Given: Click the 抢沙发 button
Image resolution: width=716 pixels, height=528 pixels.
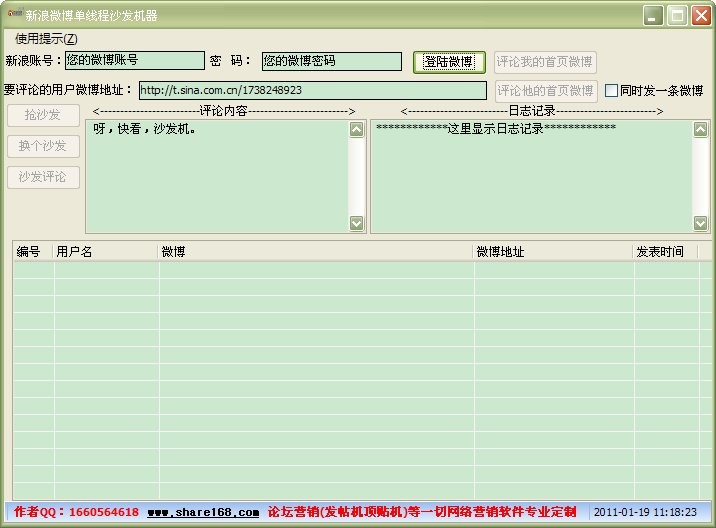Looking at the screenshot, I should [x=43, y=115].
